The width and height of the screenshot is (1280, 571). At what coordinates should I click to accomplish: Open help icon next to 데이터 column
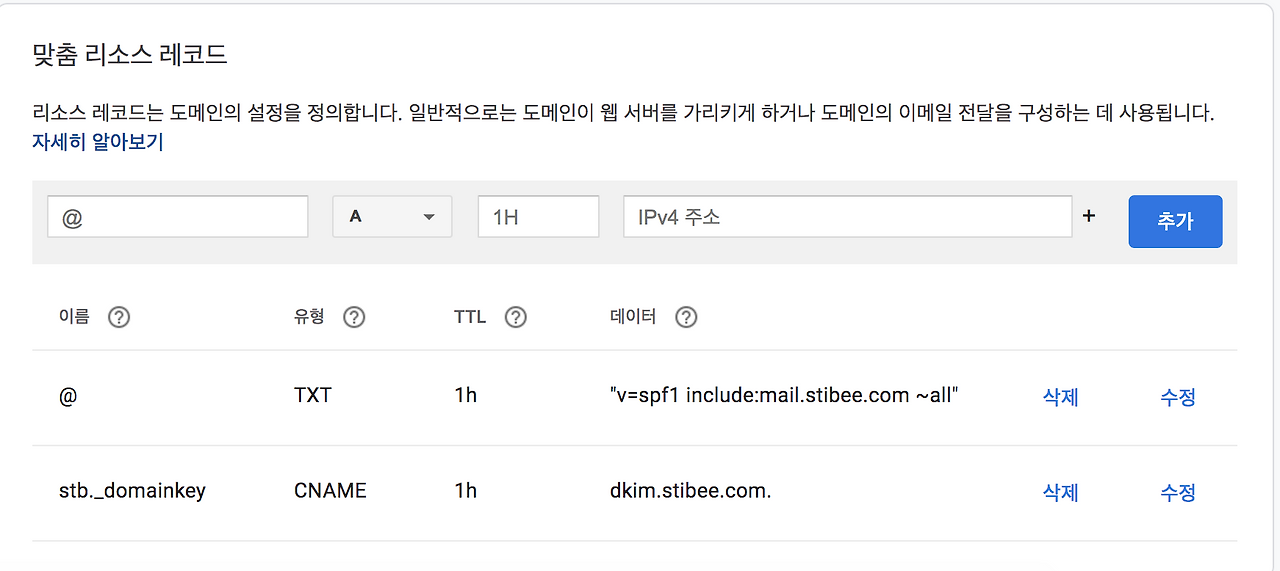click(686, 318)
